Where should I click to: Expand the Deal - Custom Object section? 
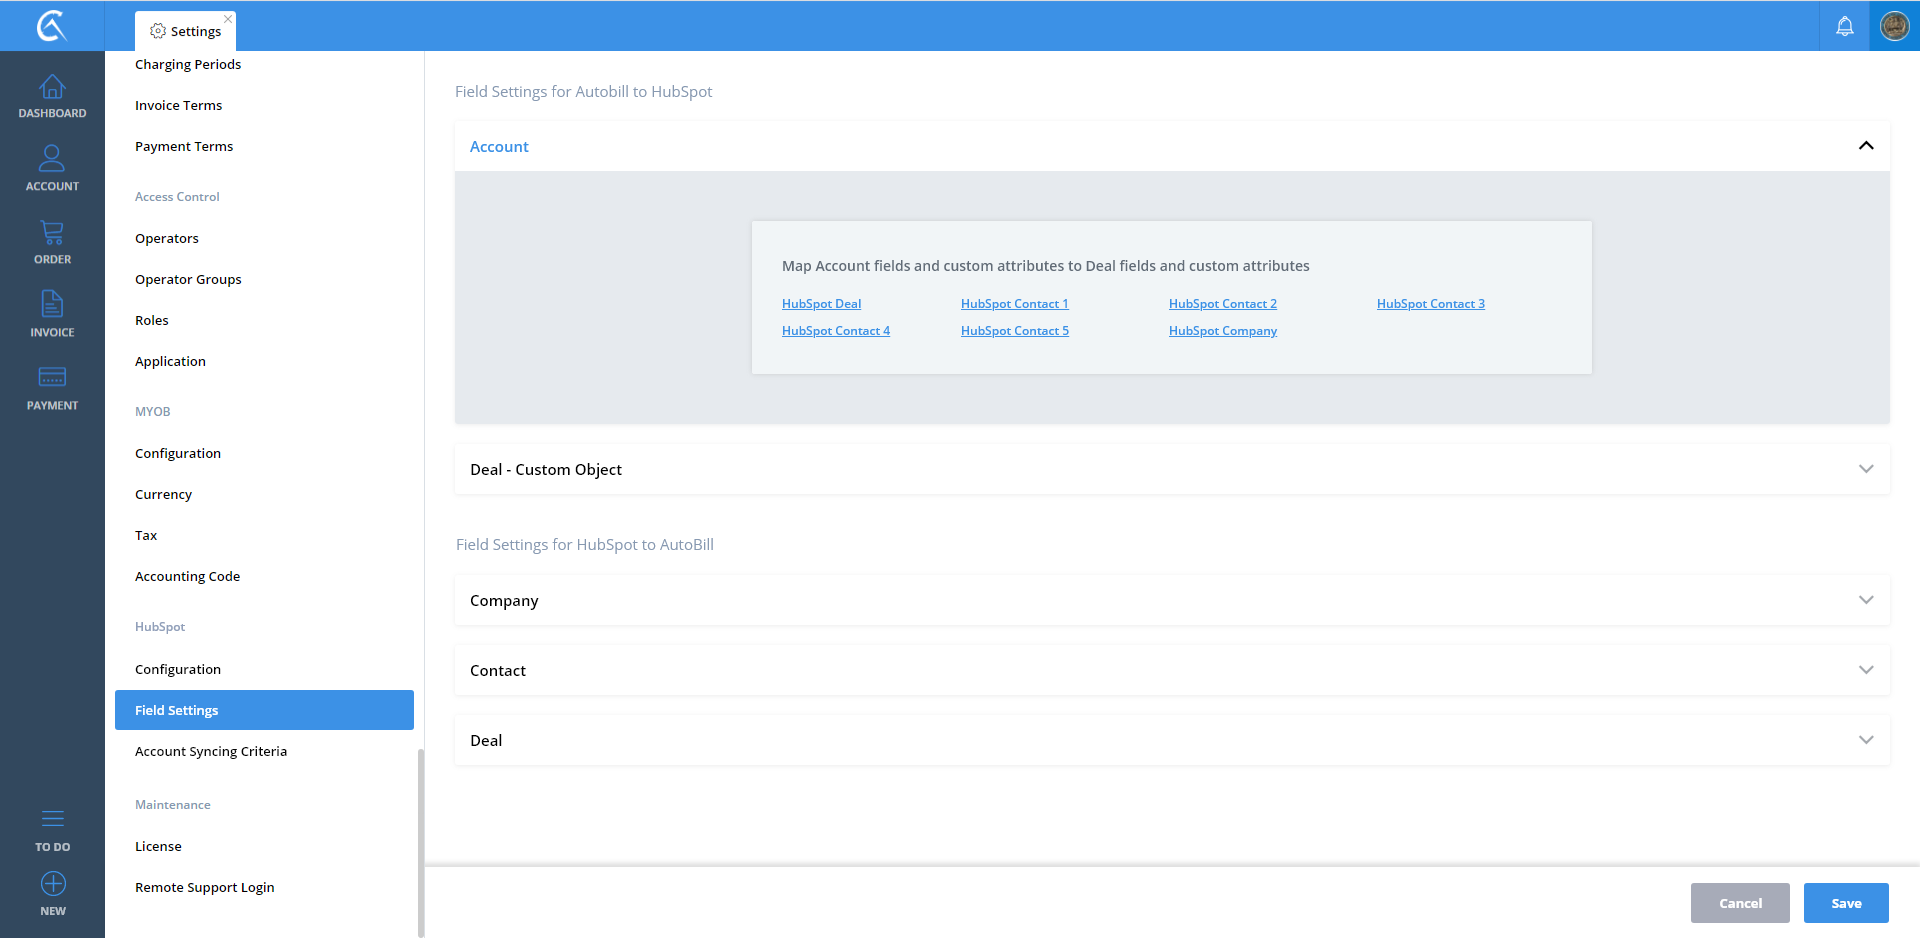click(1865, 469)
